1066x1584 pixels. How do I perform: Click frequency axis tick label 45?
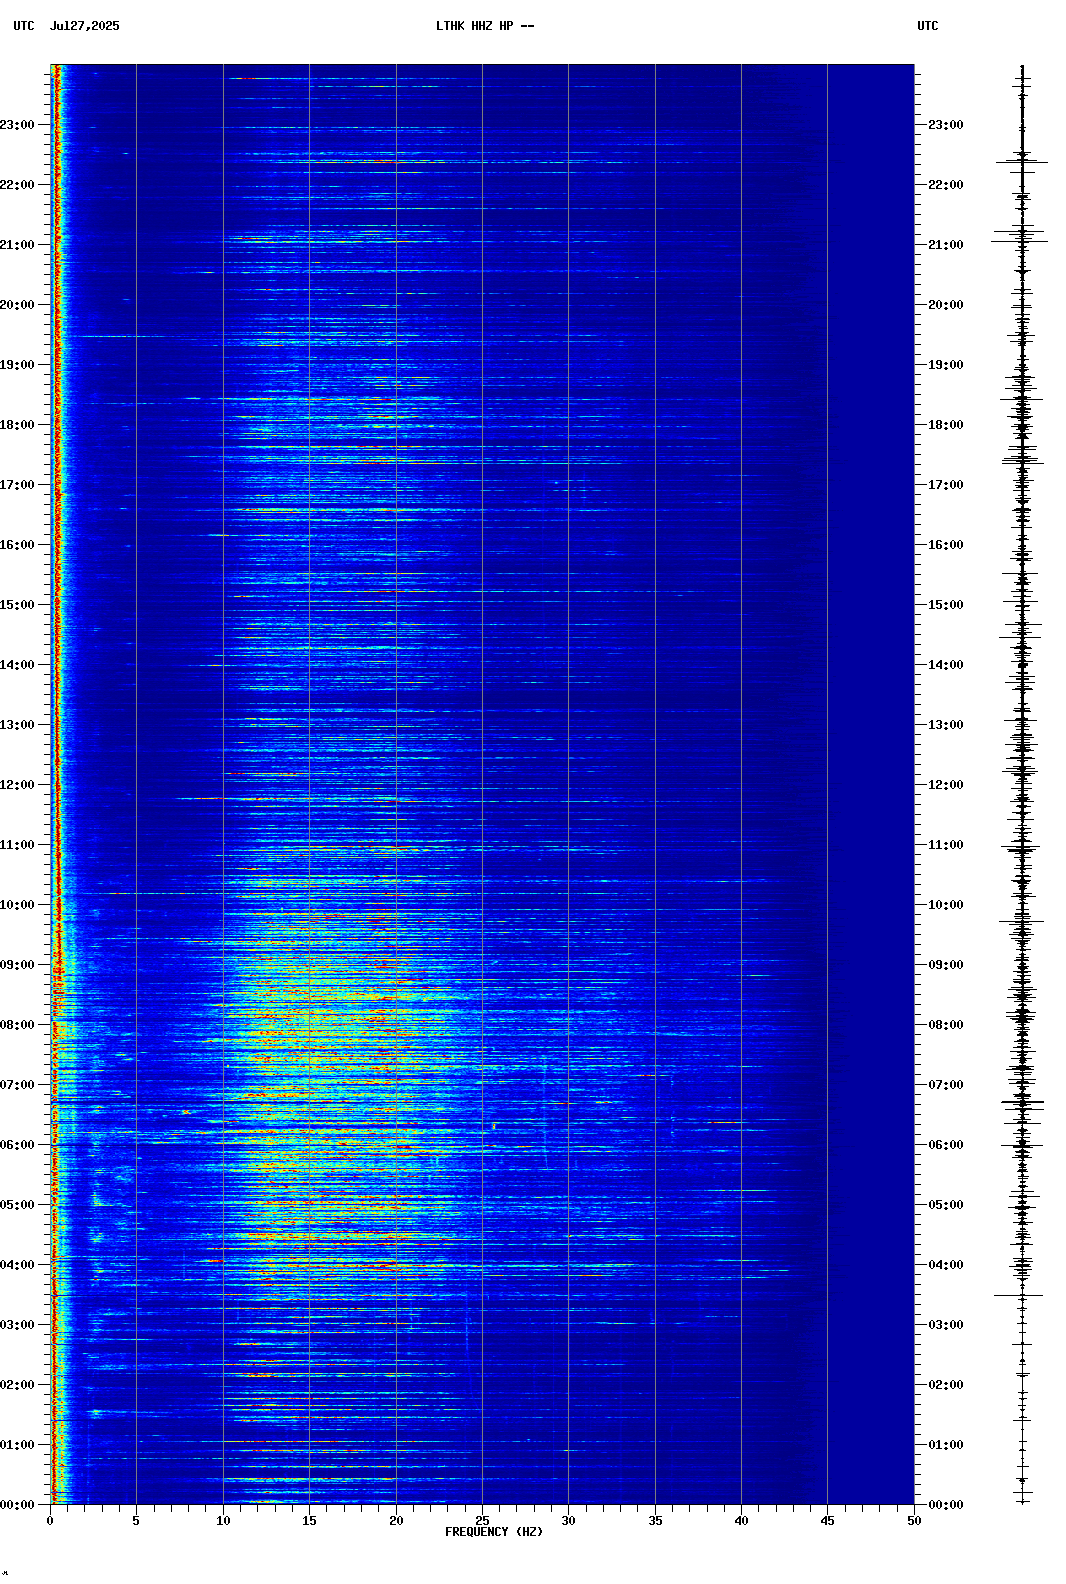827,1521
